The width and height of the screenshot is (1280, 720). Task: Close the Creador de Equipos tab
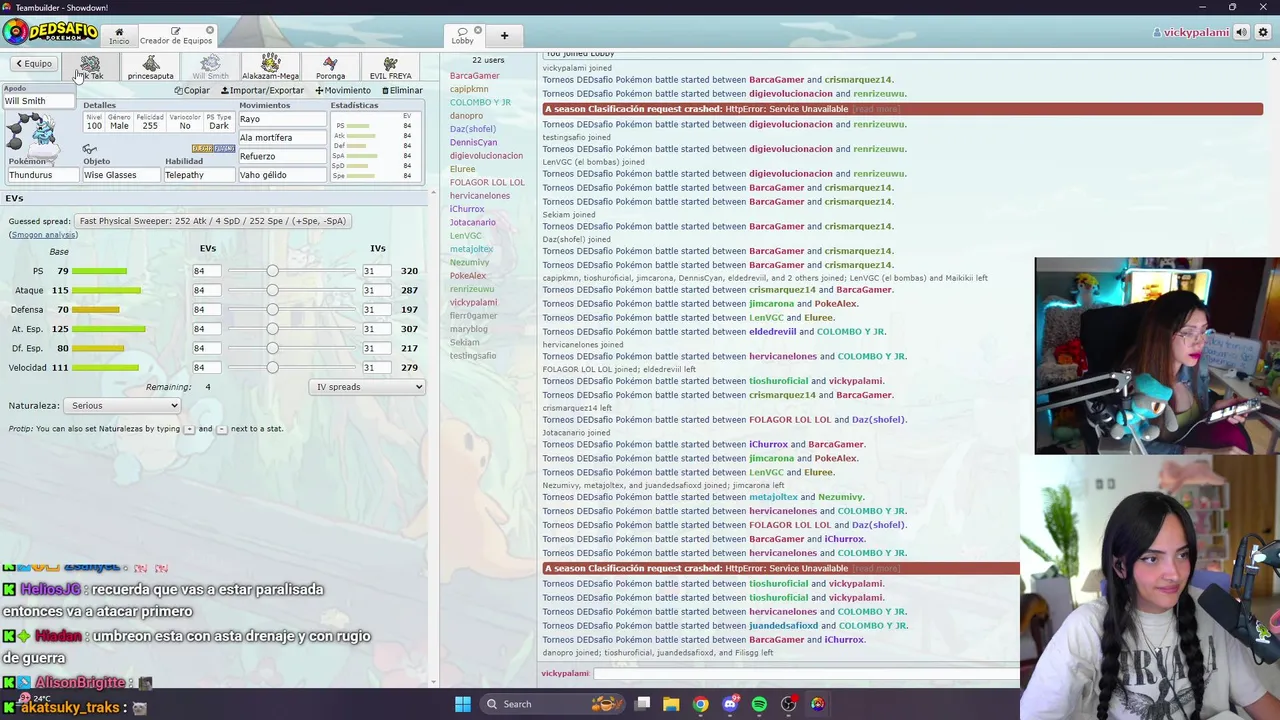coord(209,30)
